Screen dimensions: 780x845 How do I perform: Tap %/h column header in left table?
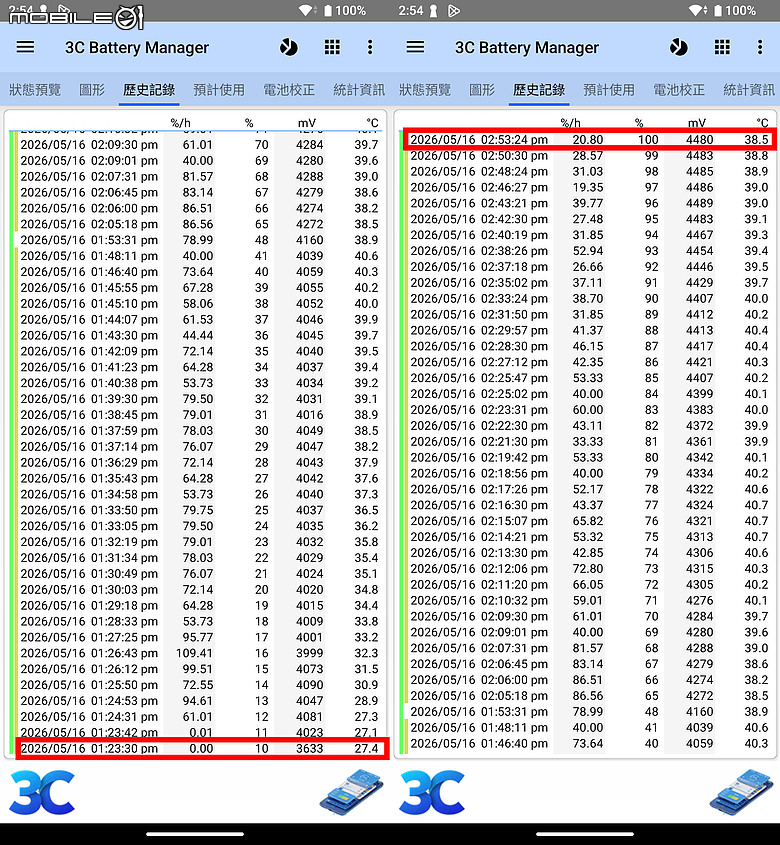pyautogui.click(x=181, y=123)
